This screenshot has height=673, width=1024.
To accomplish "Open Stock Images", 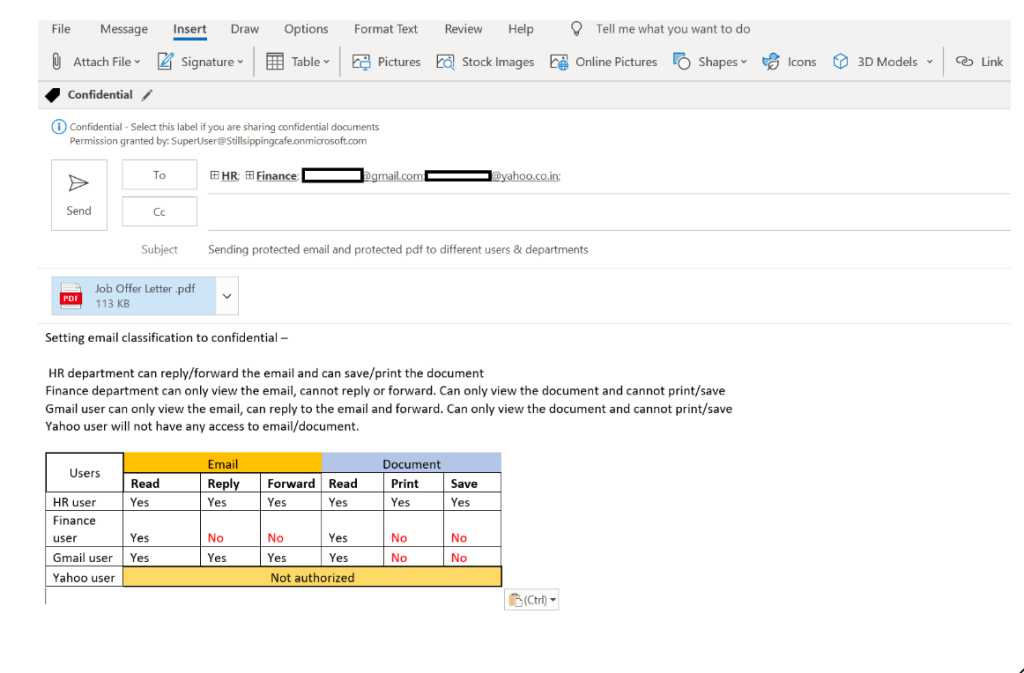I will [x=485, y=61].
